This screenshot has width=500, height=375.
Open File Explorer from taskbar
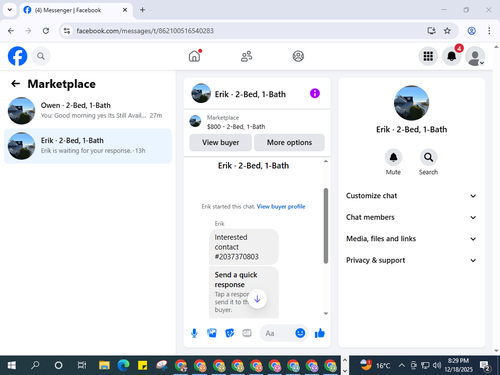104,365
